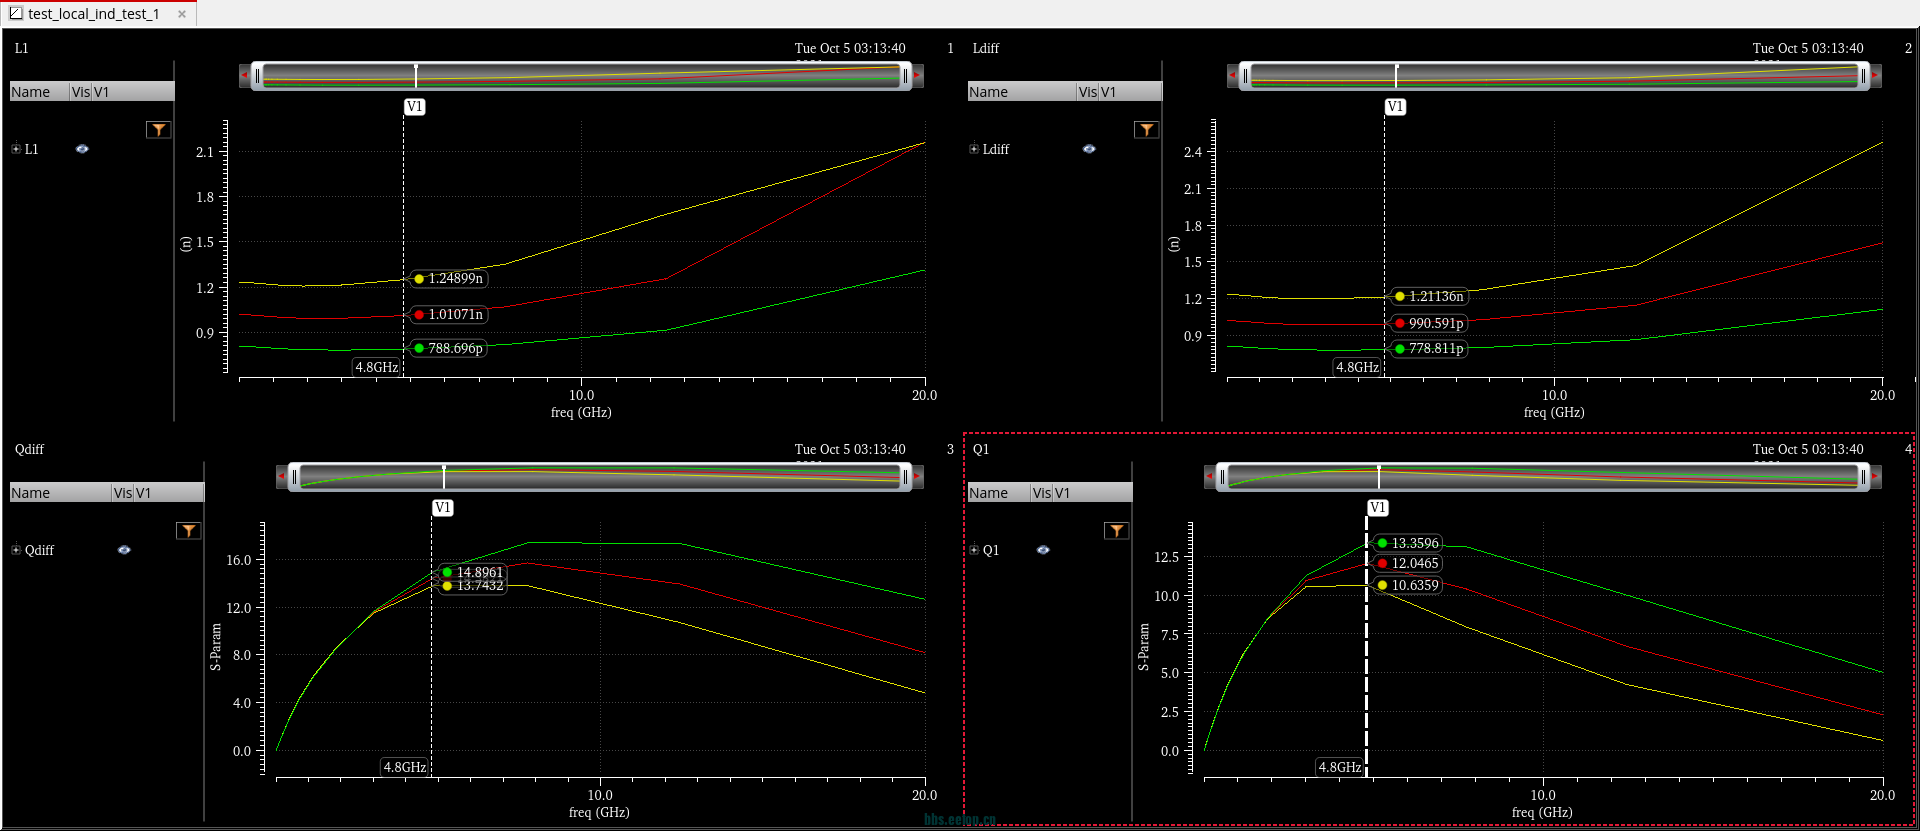The width and height of the screenshot is (1920, 831).
Task: Select the 990.591p marker readout
Action: click(1428, 324)
